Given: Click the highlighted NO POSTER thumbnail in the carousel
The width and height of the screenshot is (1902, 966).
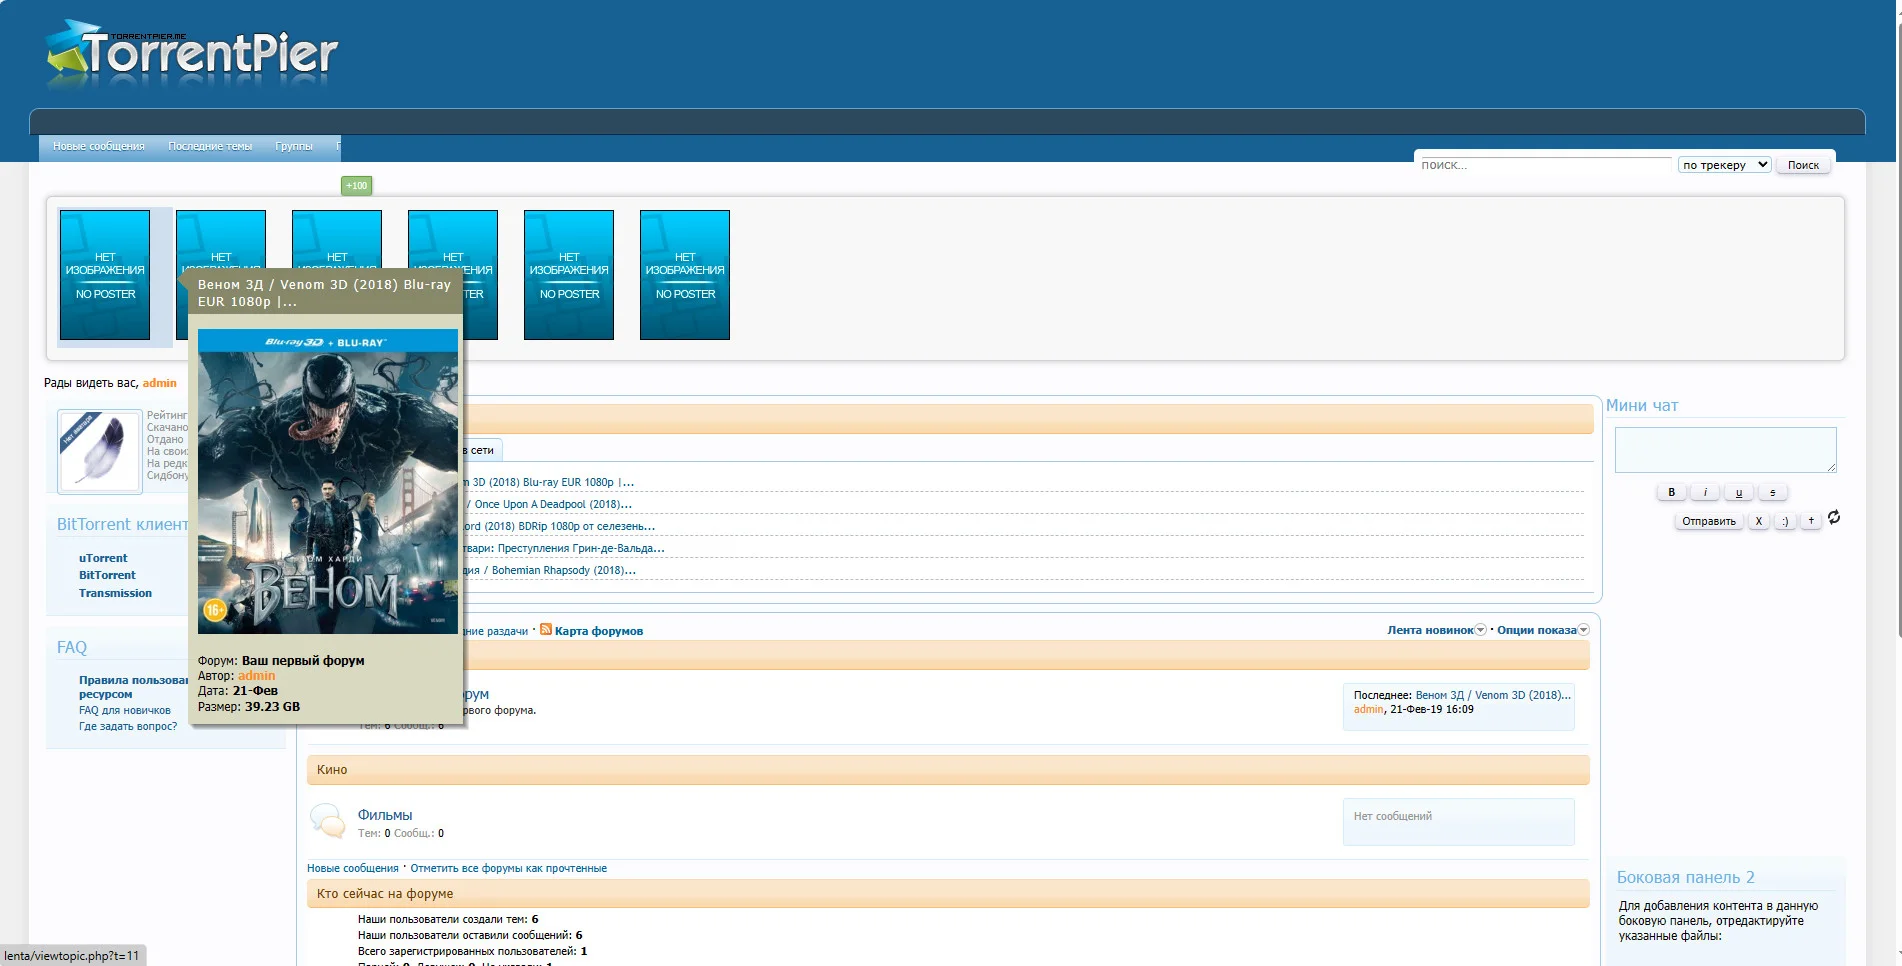Looking at the screenshot, I should (x=105, y=275).
